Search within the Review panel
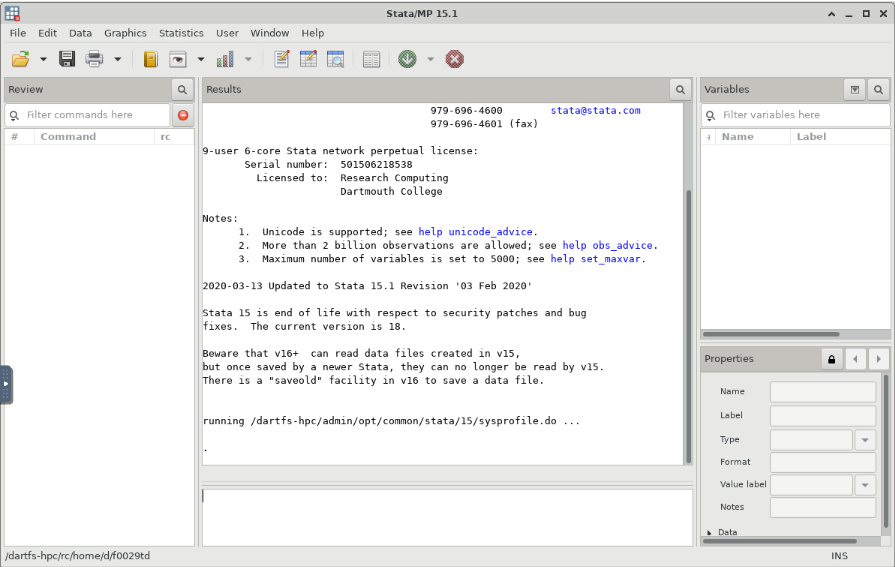The height and width of the screenshot is (567, 895). coord(182,90)
